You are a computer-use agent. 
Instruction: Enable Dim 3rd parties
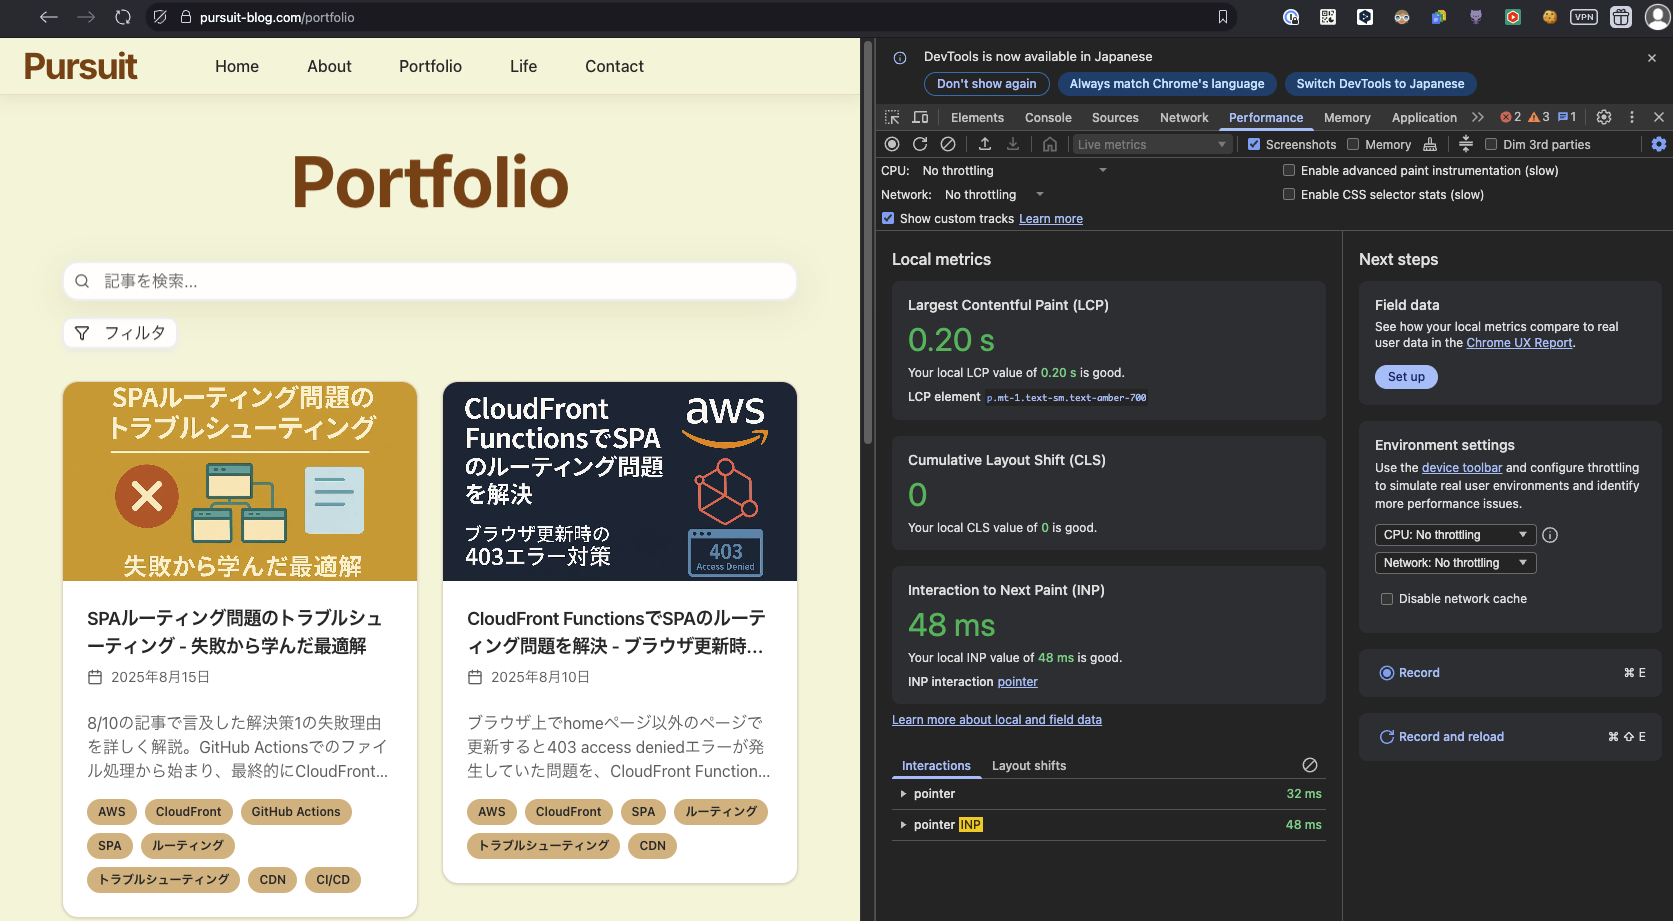(1491, 144)
